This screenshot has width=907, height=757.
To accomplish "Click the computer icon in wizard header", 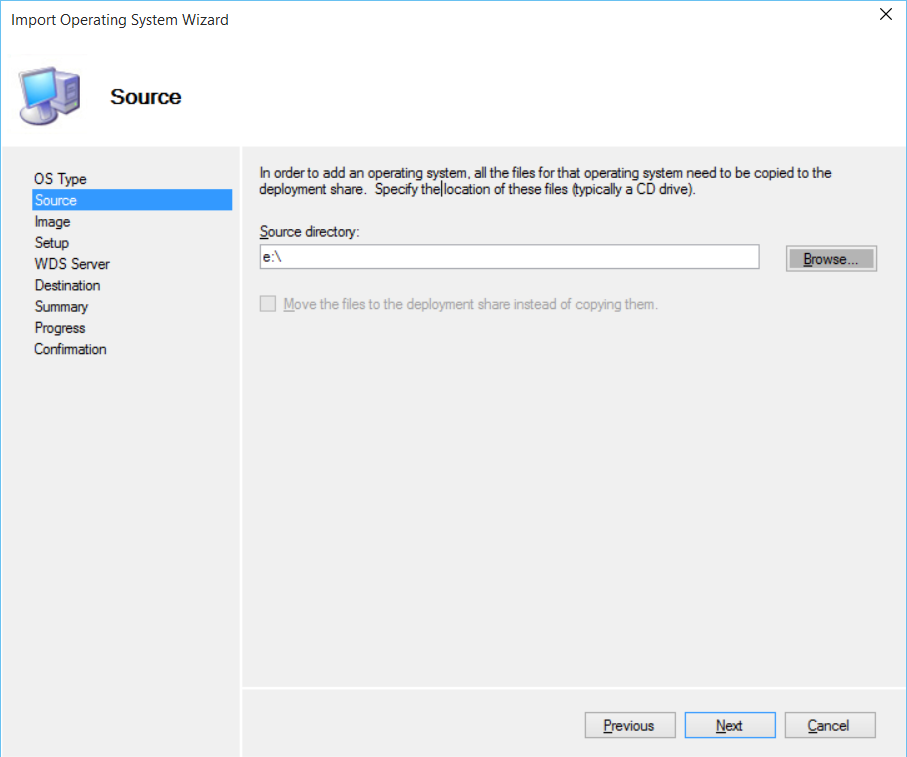I will (50, 95).
